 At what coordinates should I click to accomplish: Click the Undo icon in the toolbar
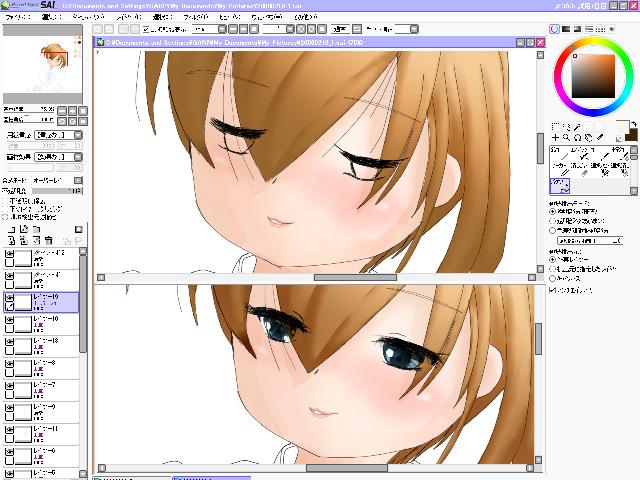(x=98, y=29)
